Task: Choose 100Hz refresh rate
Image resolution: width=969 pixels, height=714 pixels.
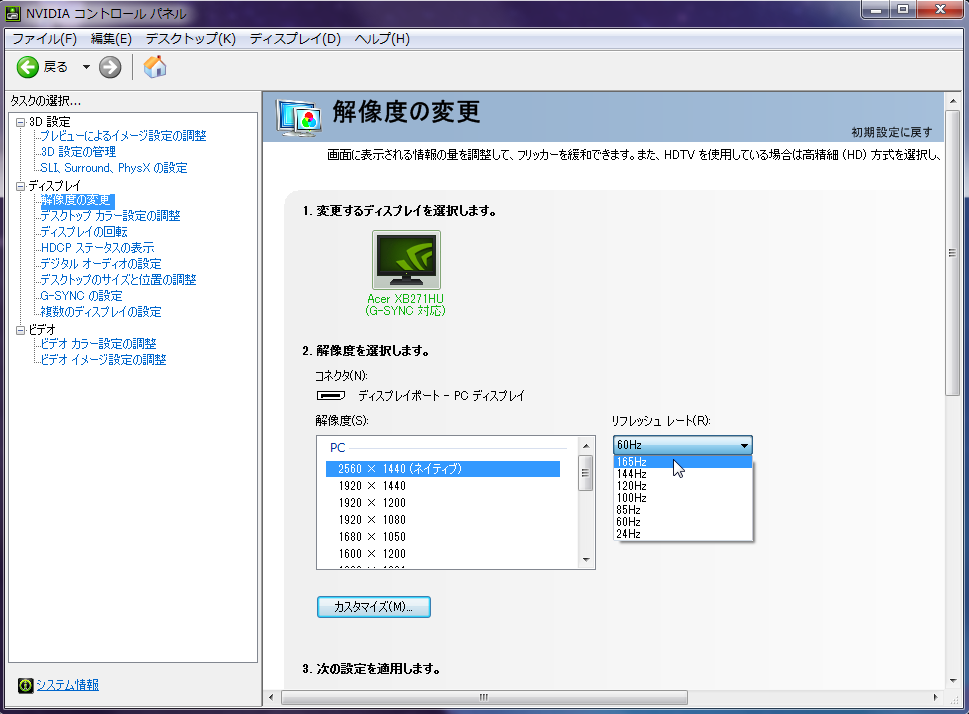Action: click(683, 498)
